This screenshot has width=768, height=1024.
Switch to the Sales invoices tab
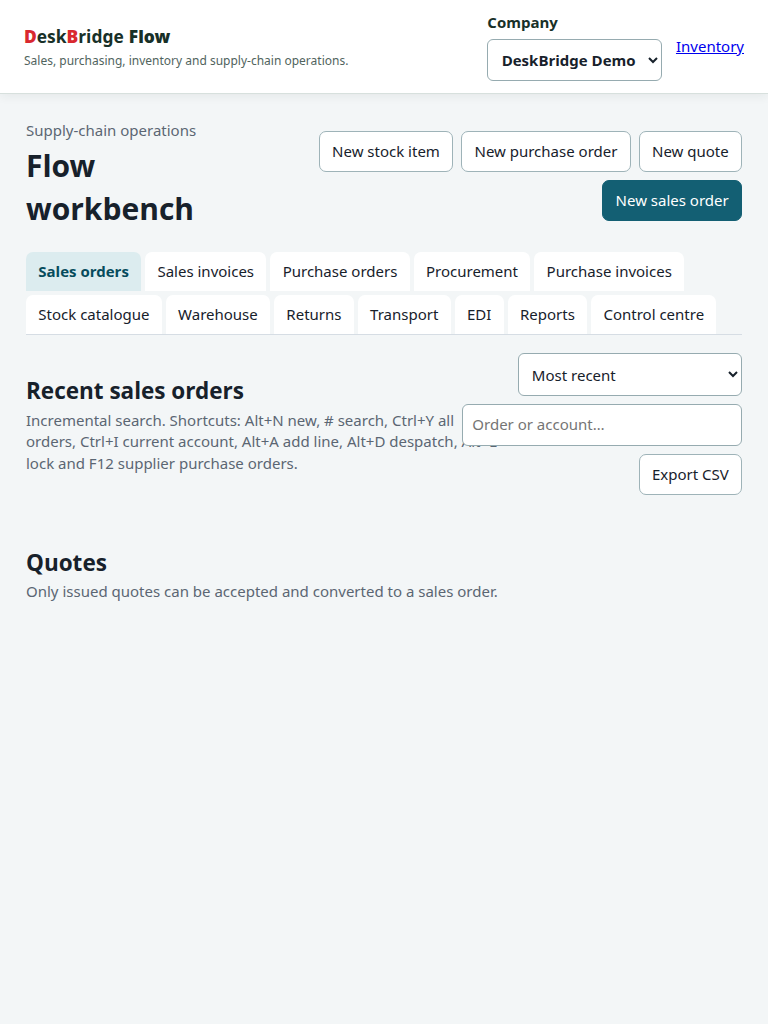pos(205,272)
